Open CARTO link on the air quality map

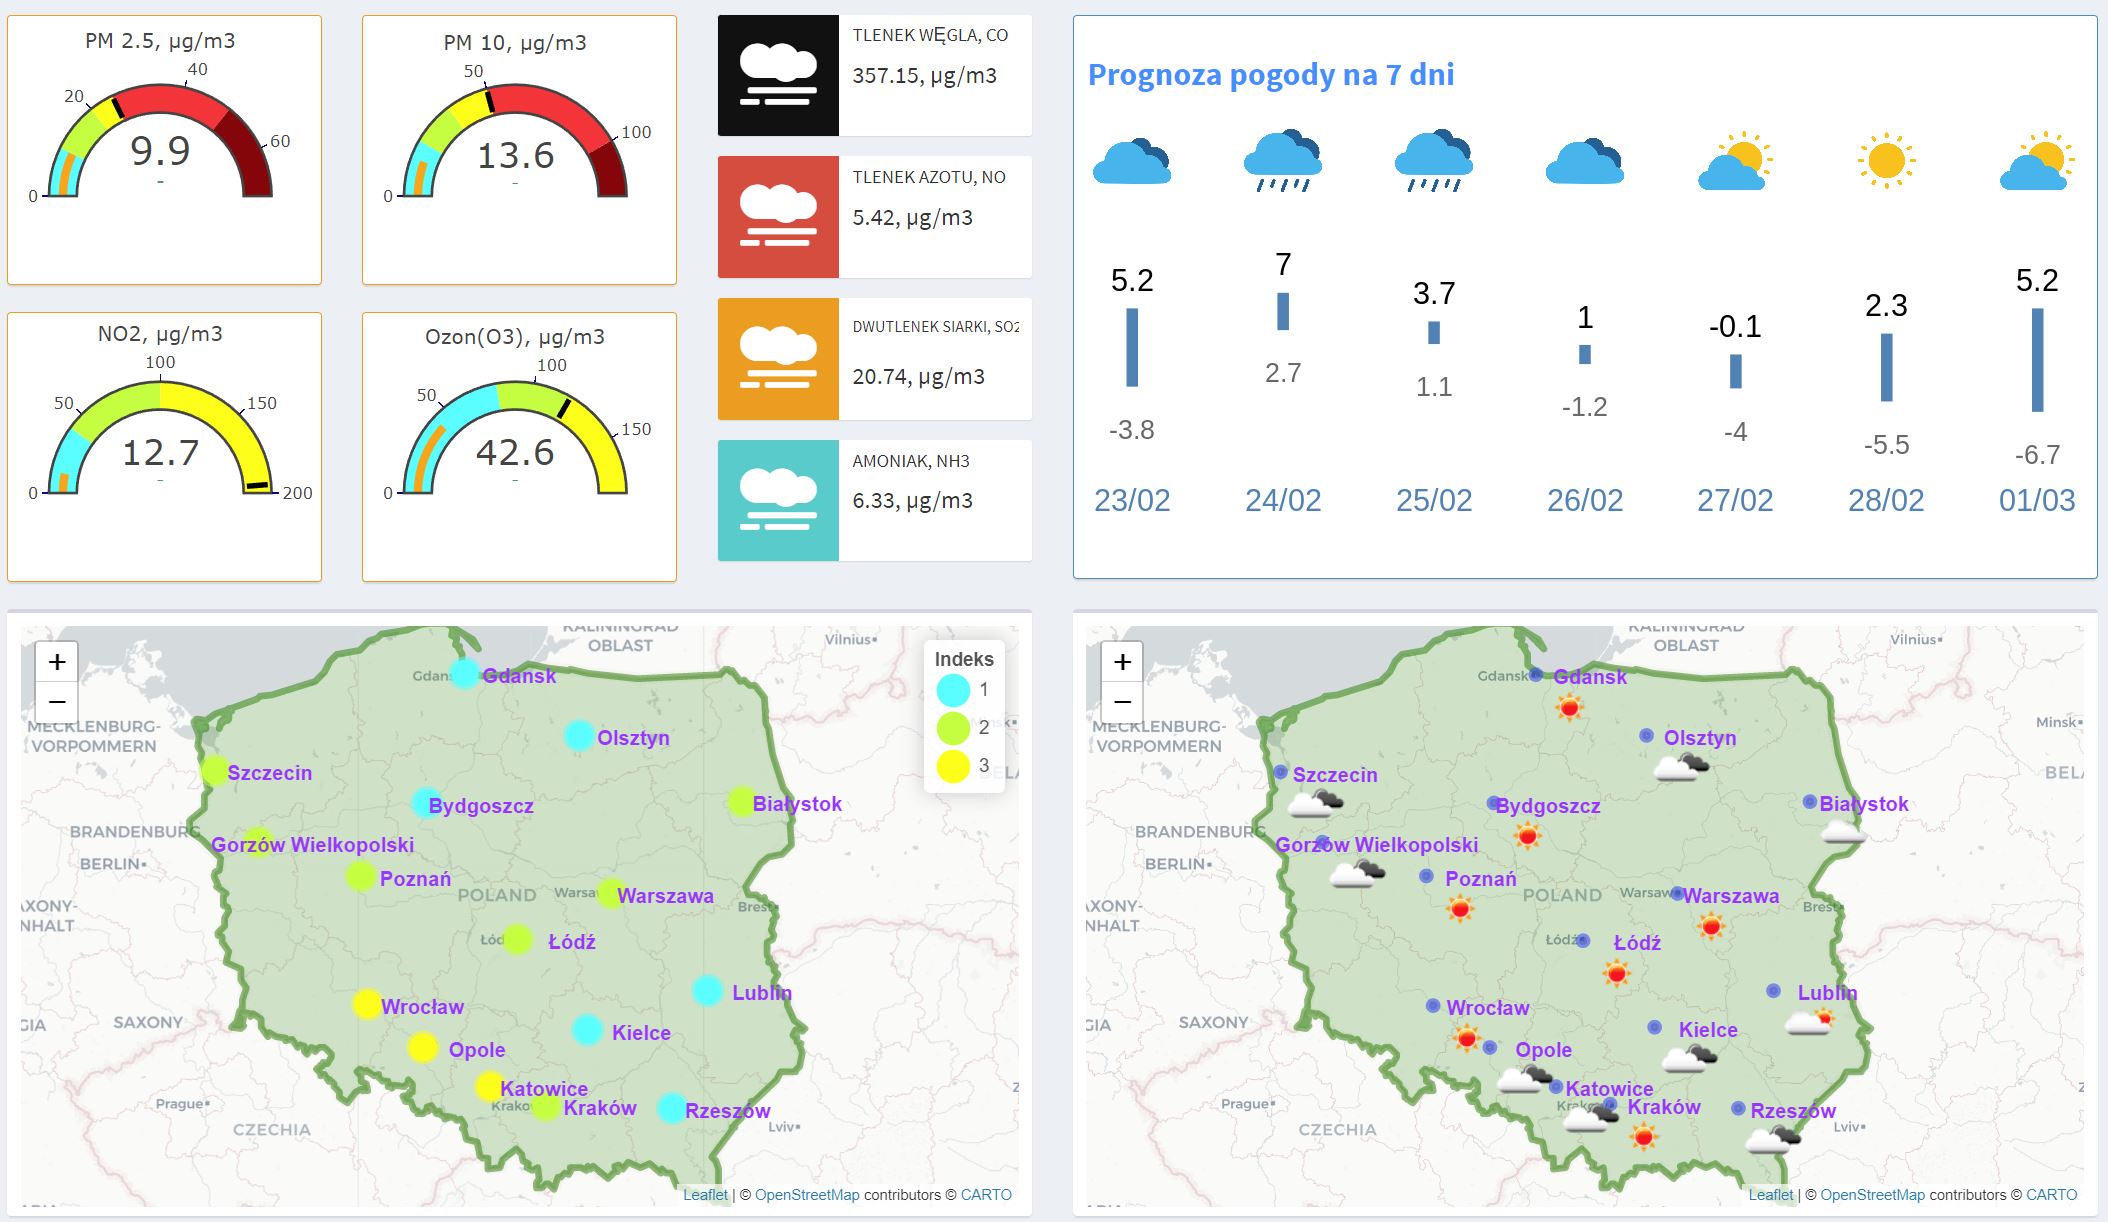point(986,1195)
